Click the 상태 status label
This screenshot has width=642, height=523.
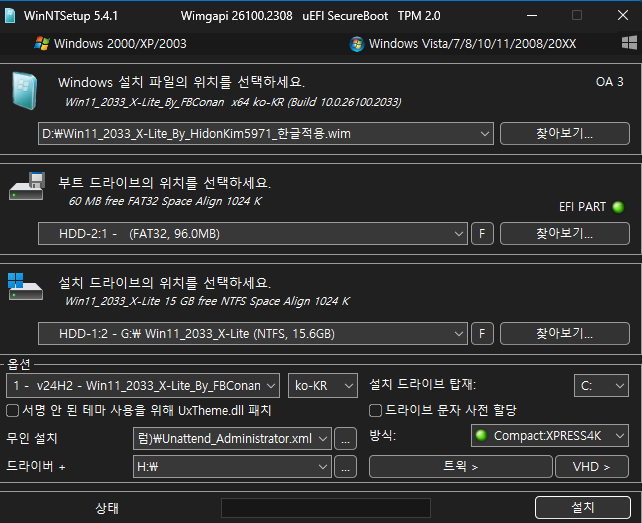[107, 508]
